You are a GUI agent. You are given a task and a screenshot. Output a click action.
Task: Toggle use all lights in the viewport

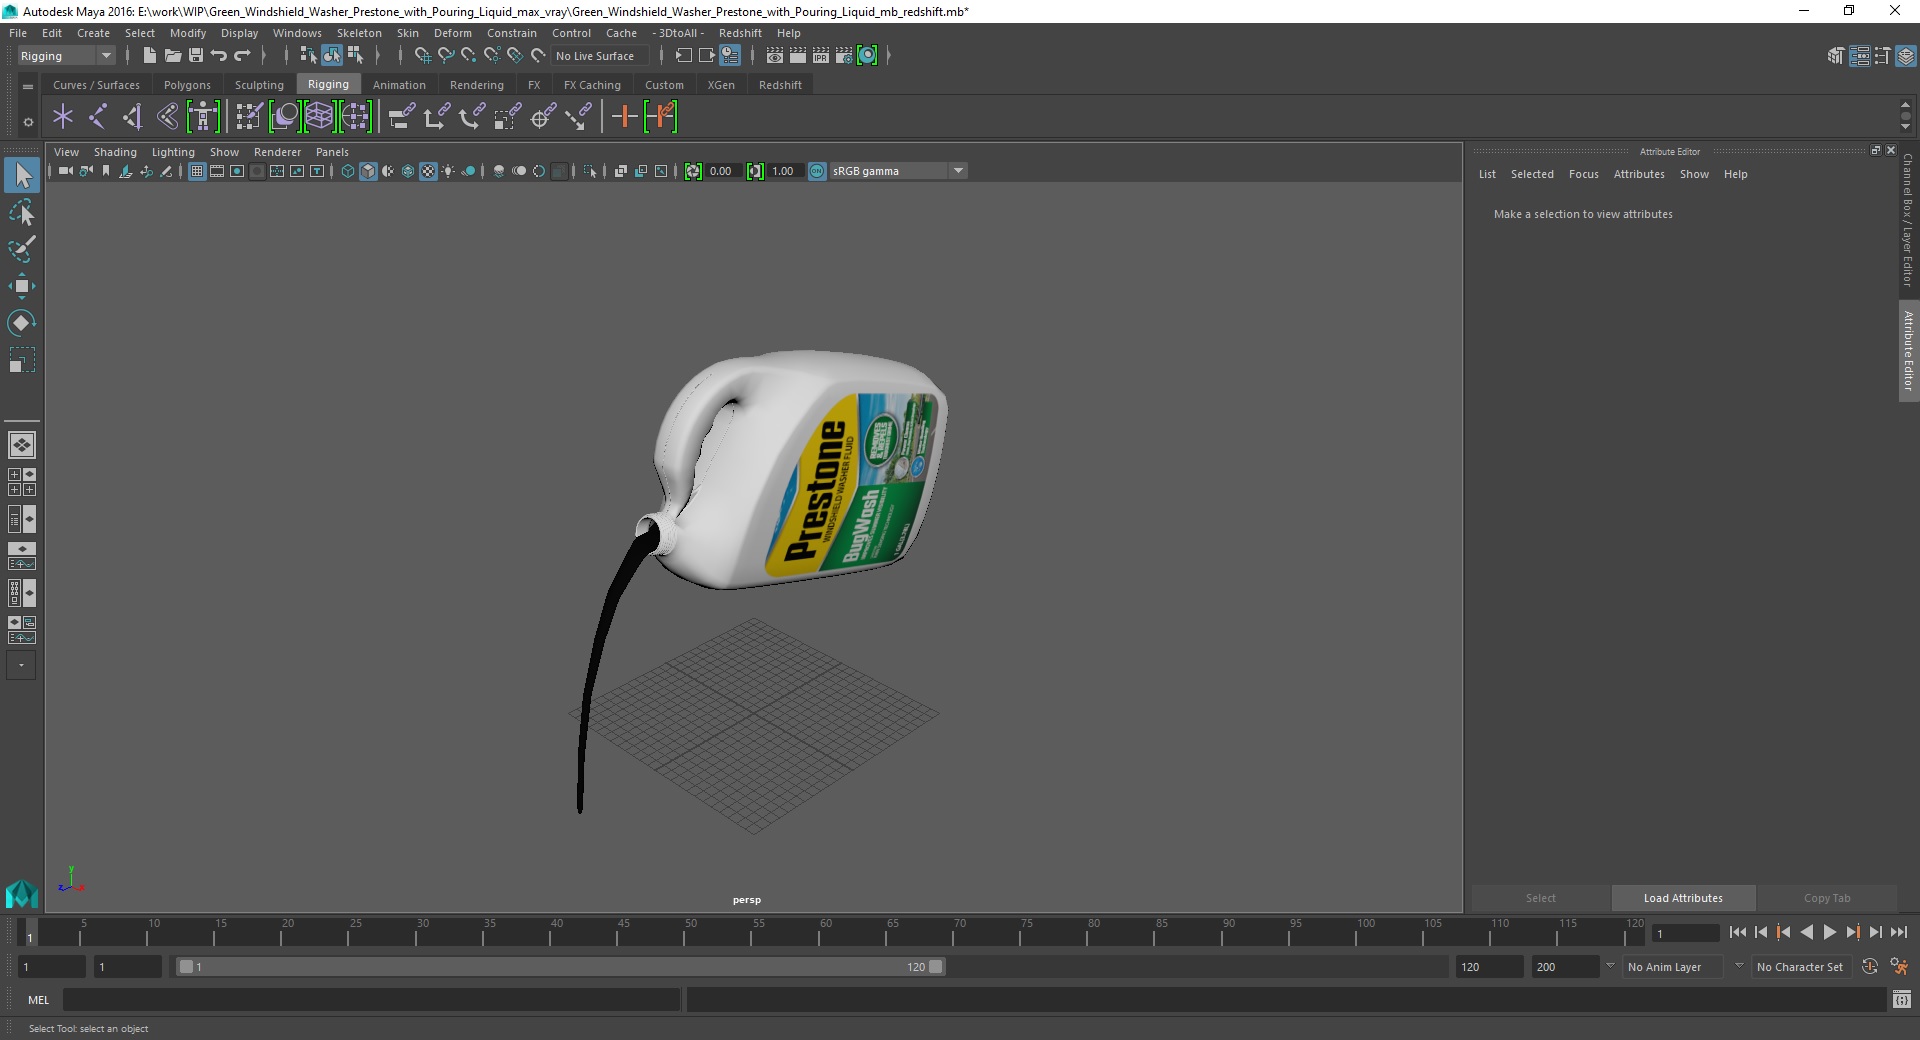448,172
